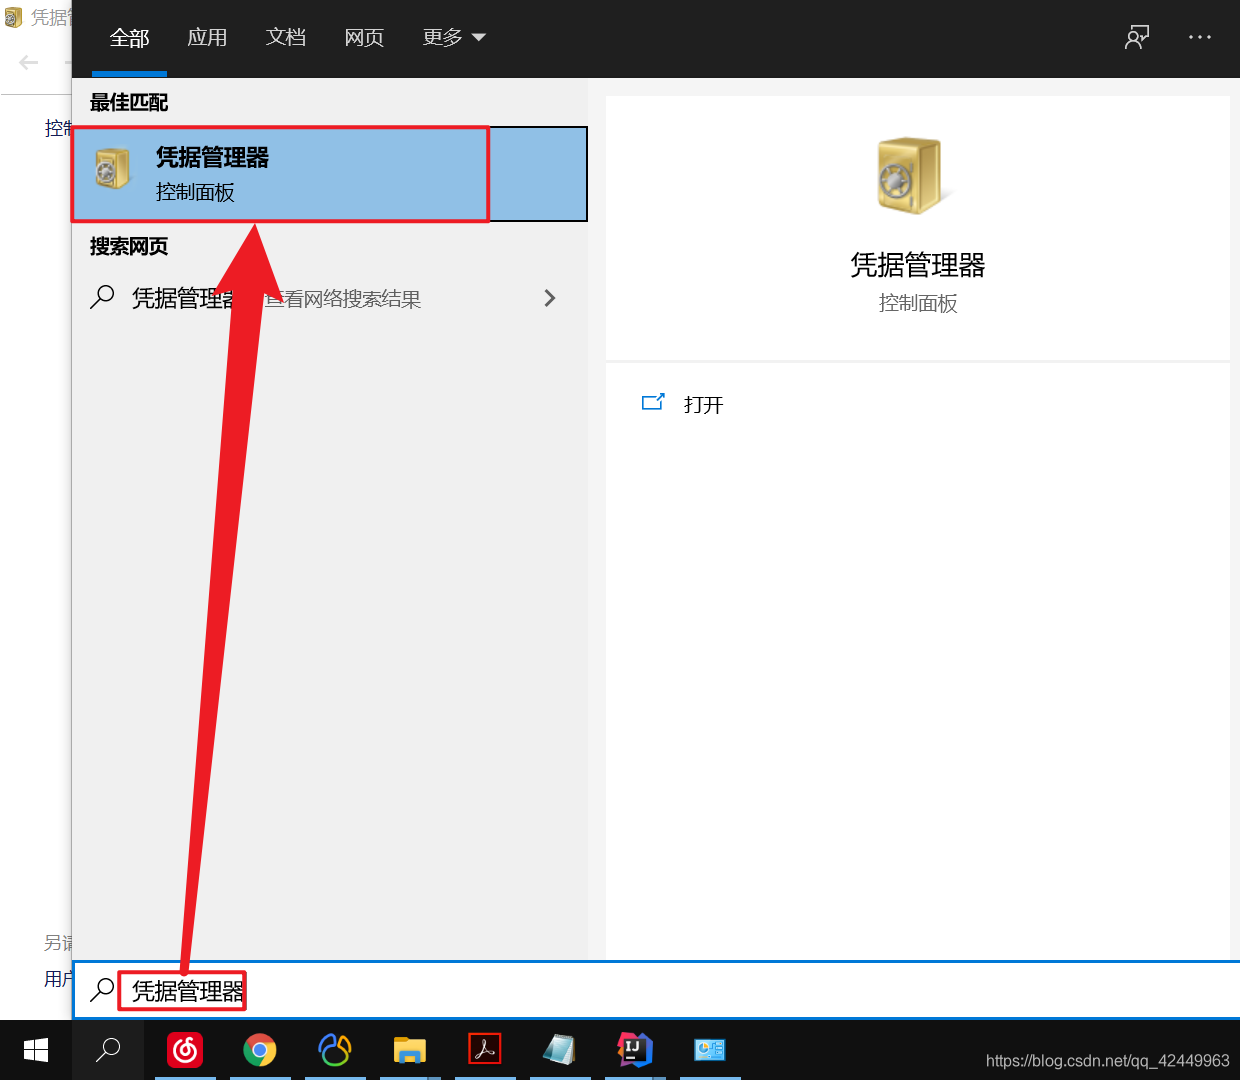The height and width of the screenshot is (1080, 1240).
Task: Switch to the 网页 tab
Action: coord(364,37)
